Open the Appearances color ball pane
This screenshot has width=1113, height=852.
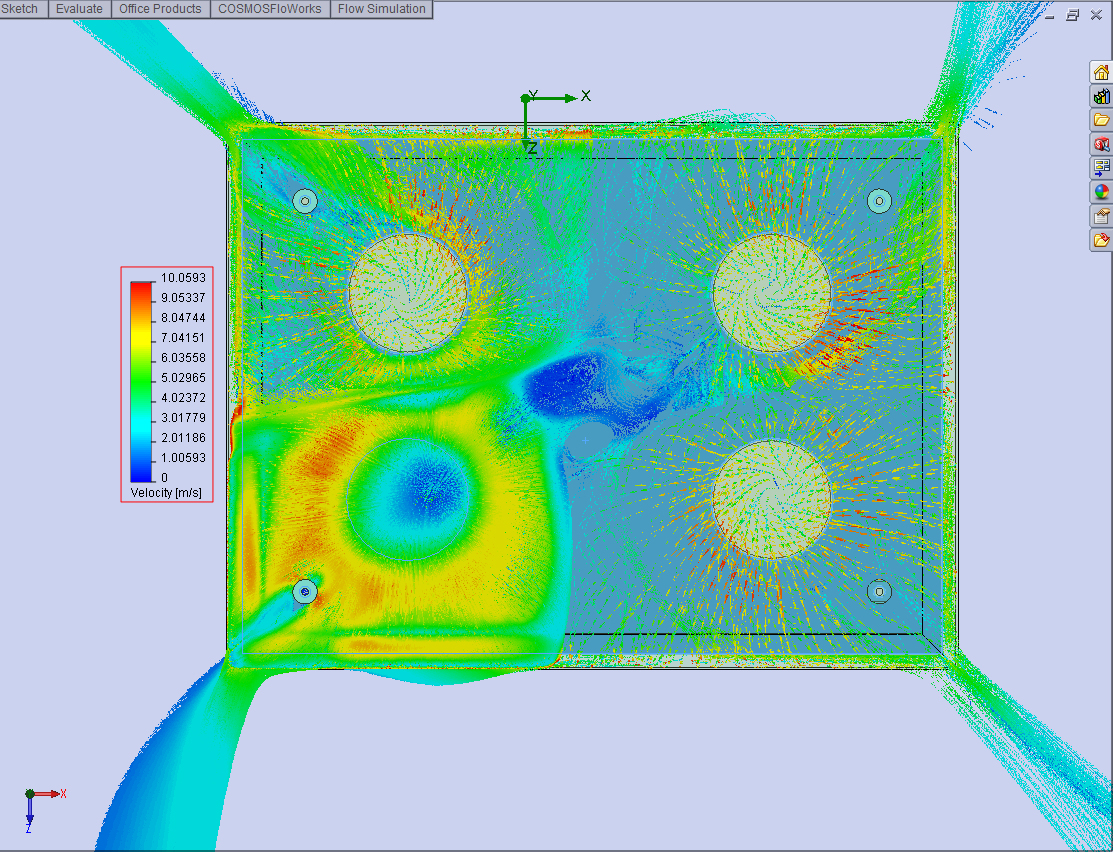pos(1101,192)
